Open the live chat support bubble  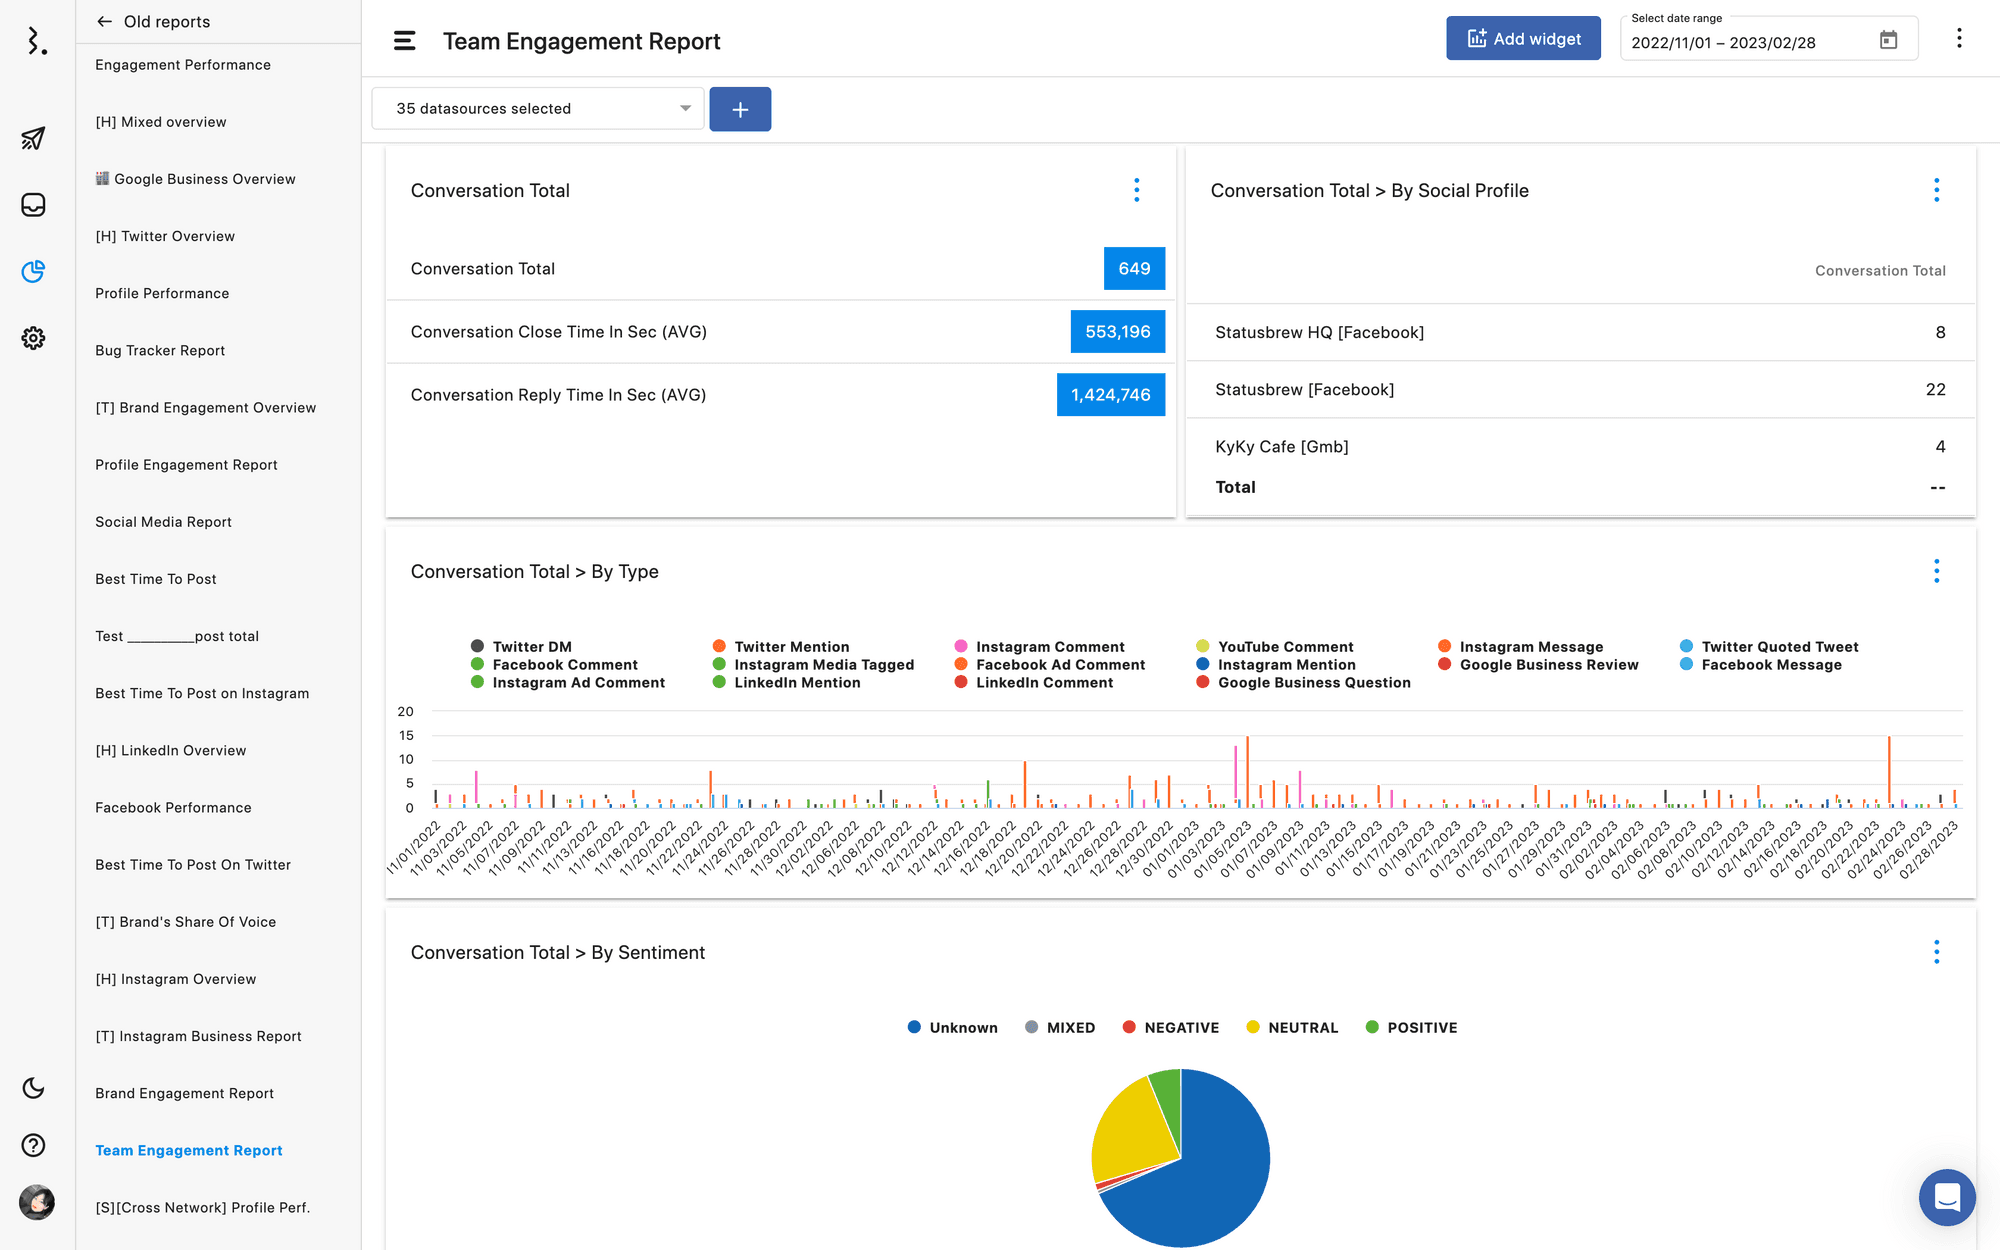pyautogui.click(x=1946, y=1196)
